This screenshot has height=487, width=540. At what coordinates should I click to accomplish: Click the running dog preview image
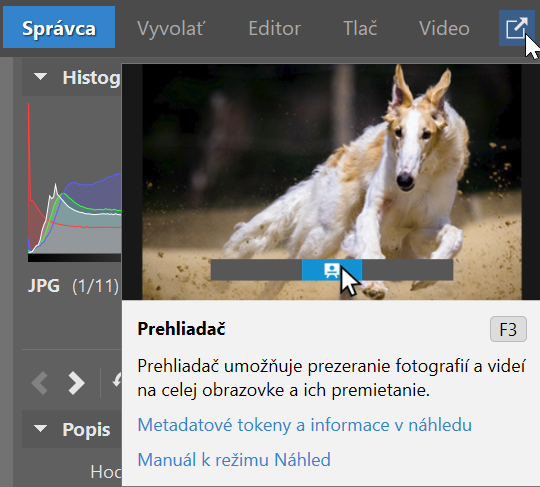[332, 182]
